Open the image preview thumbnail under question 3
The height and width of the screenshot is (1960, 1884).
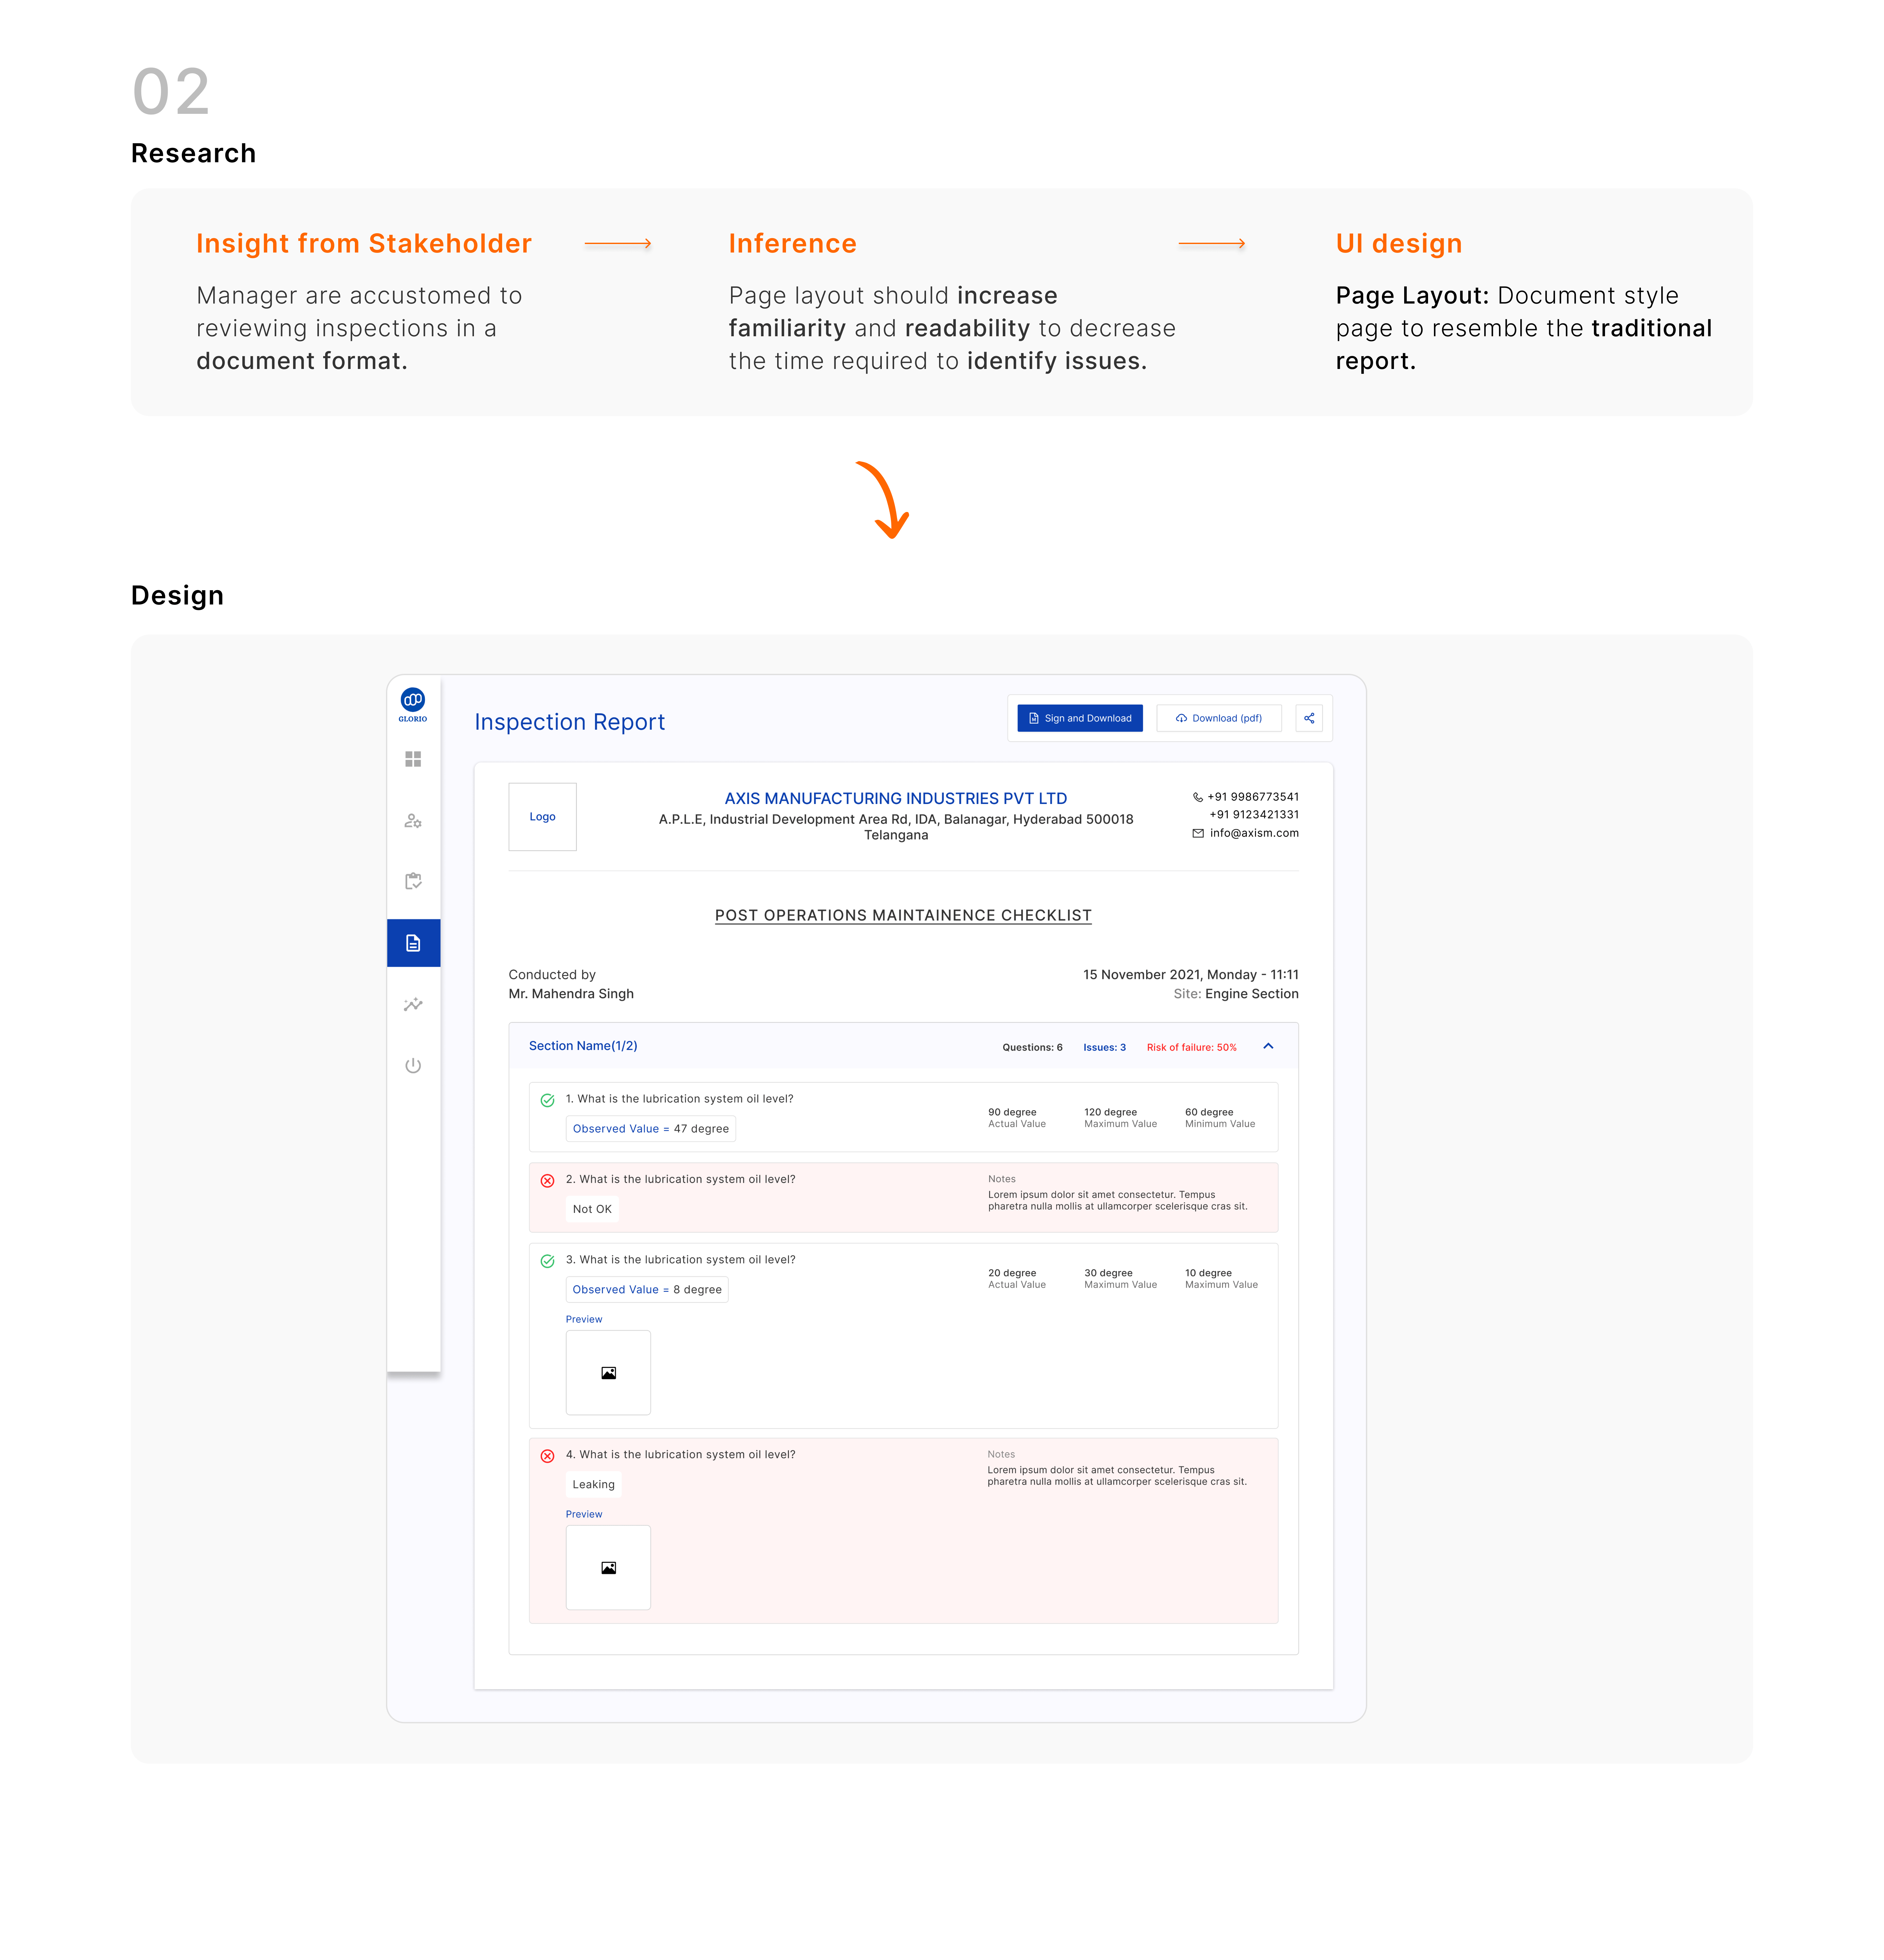coord(608,1373)
